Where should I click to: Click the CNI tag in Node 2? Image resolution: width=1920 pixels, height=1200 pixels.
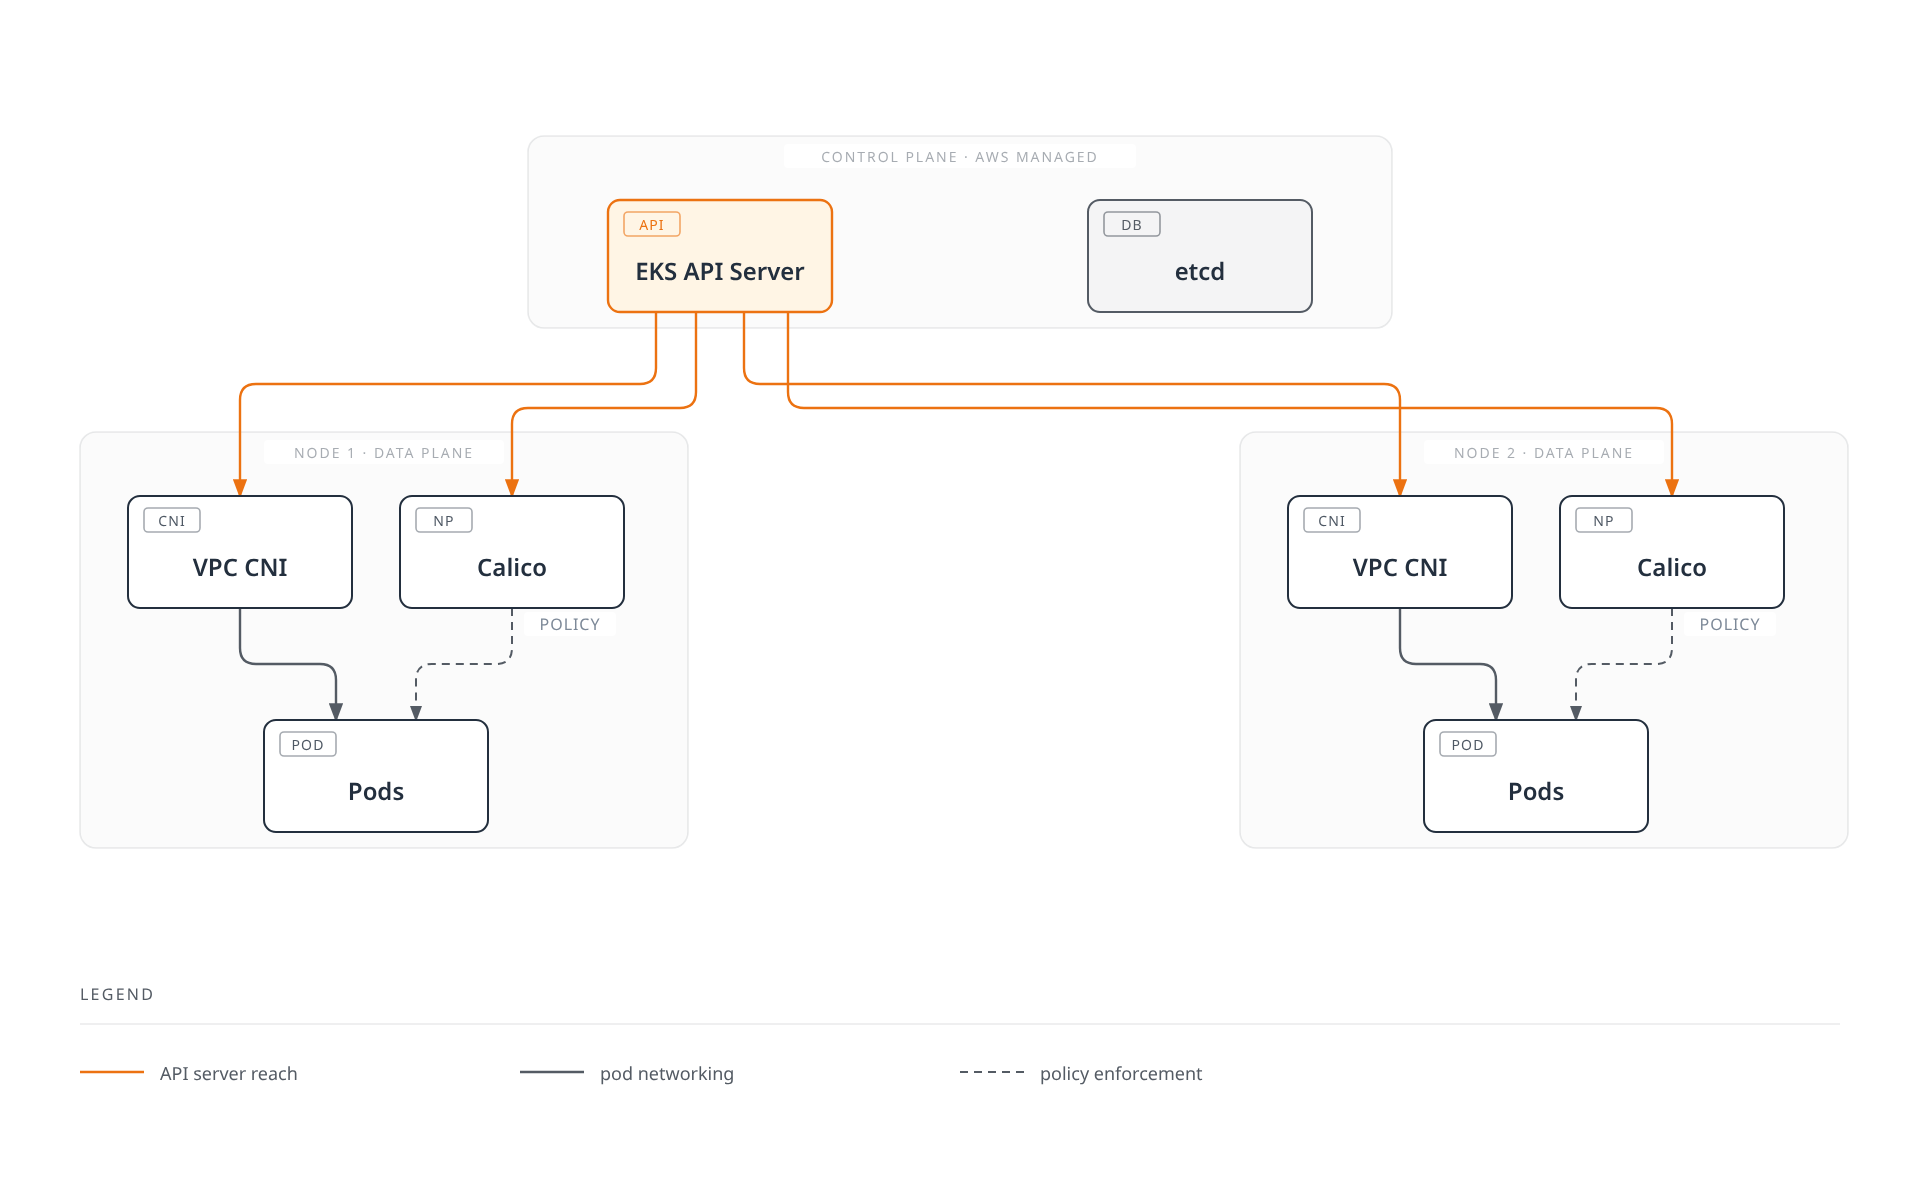tap(1332, 520)
